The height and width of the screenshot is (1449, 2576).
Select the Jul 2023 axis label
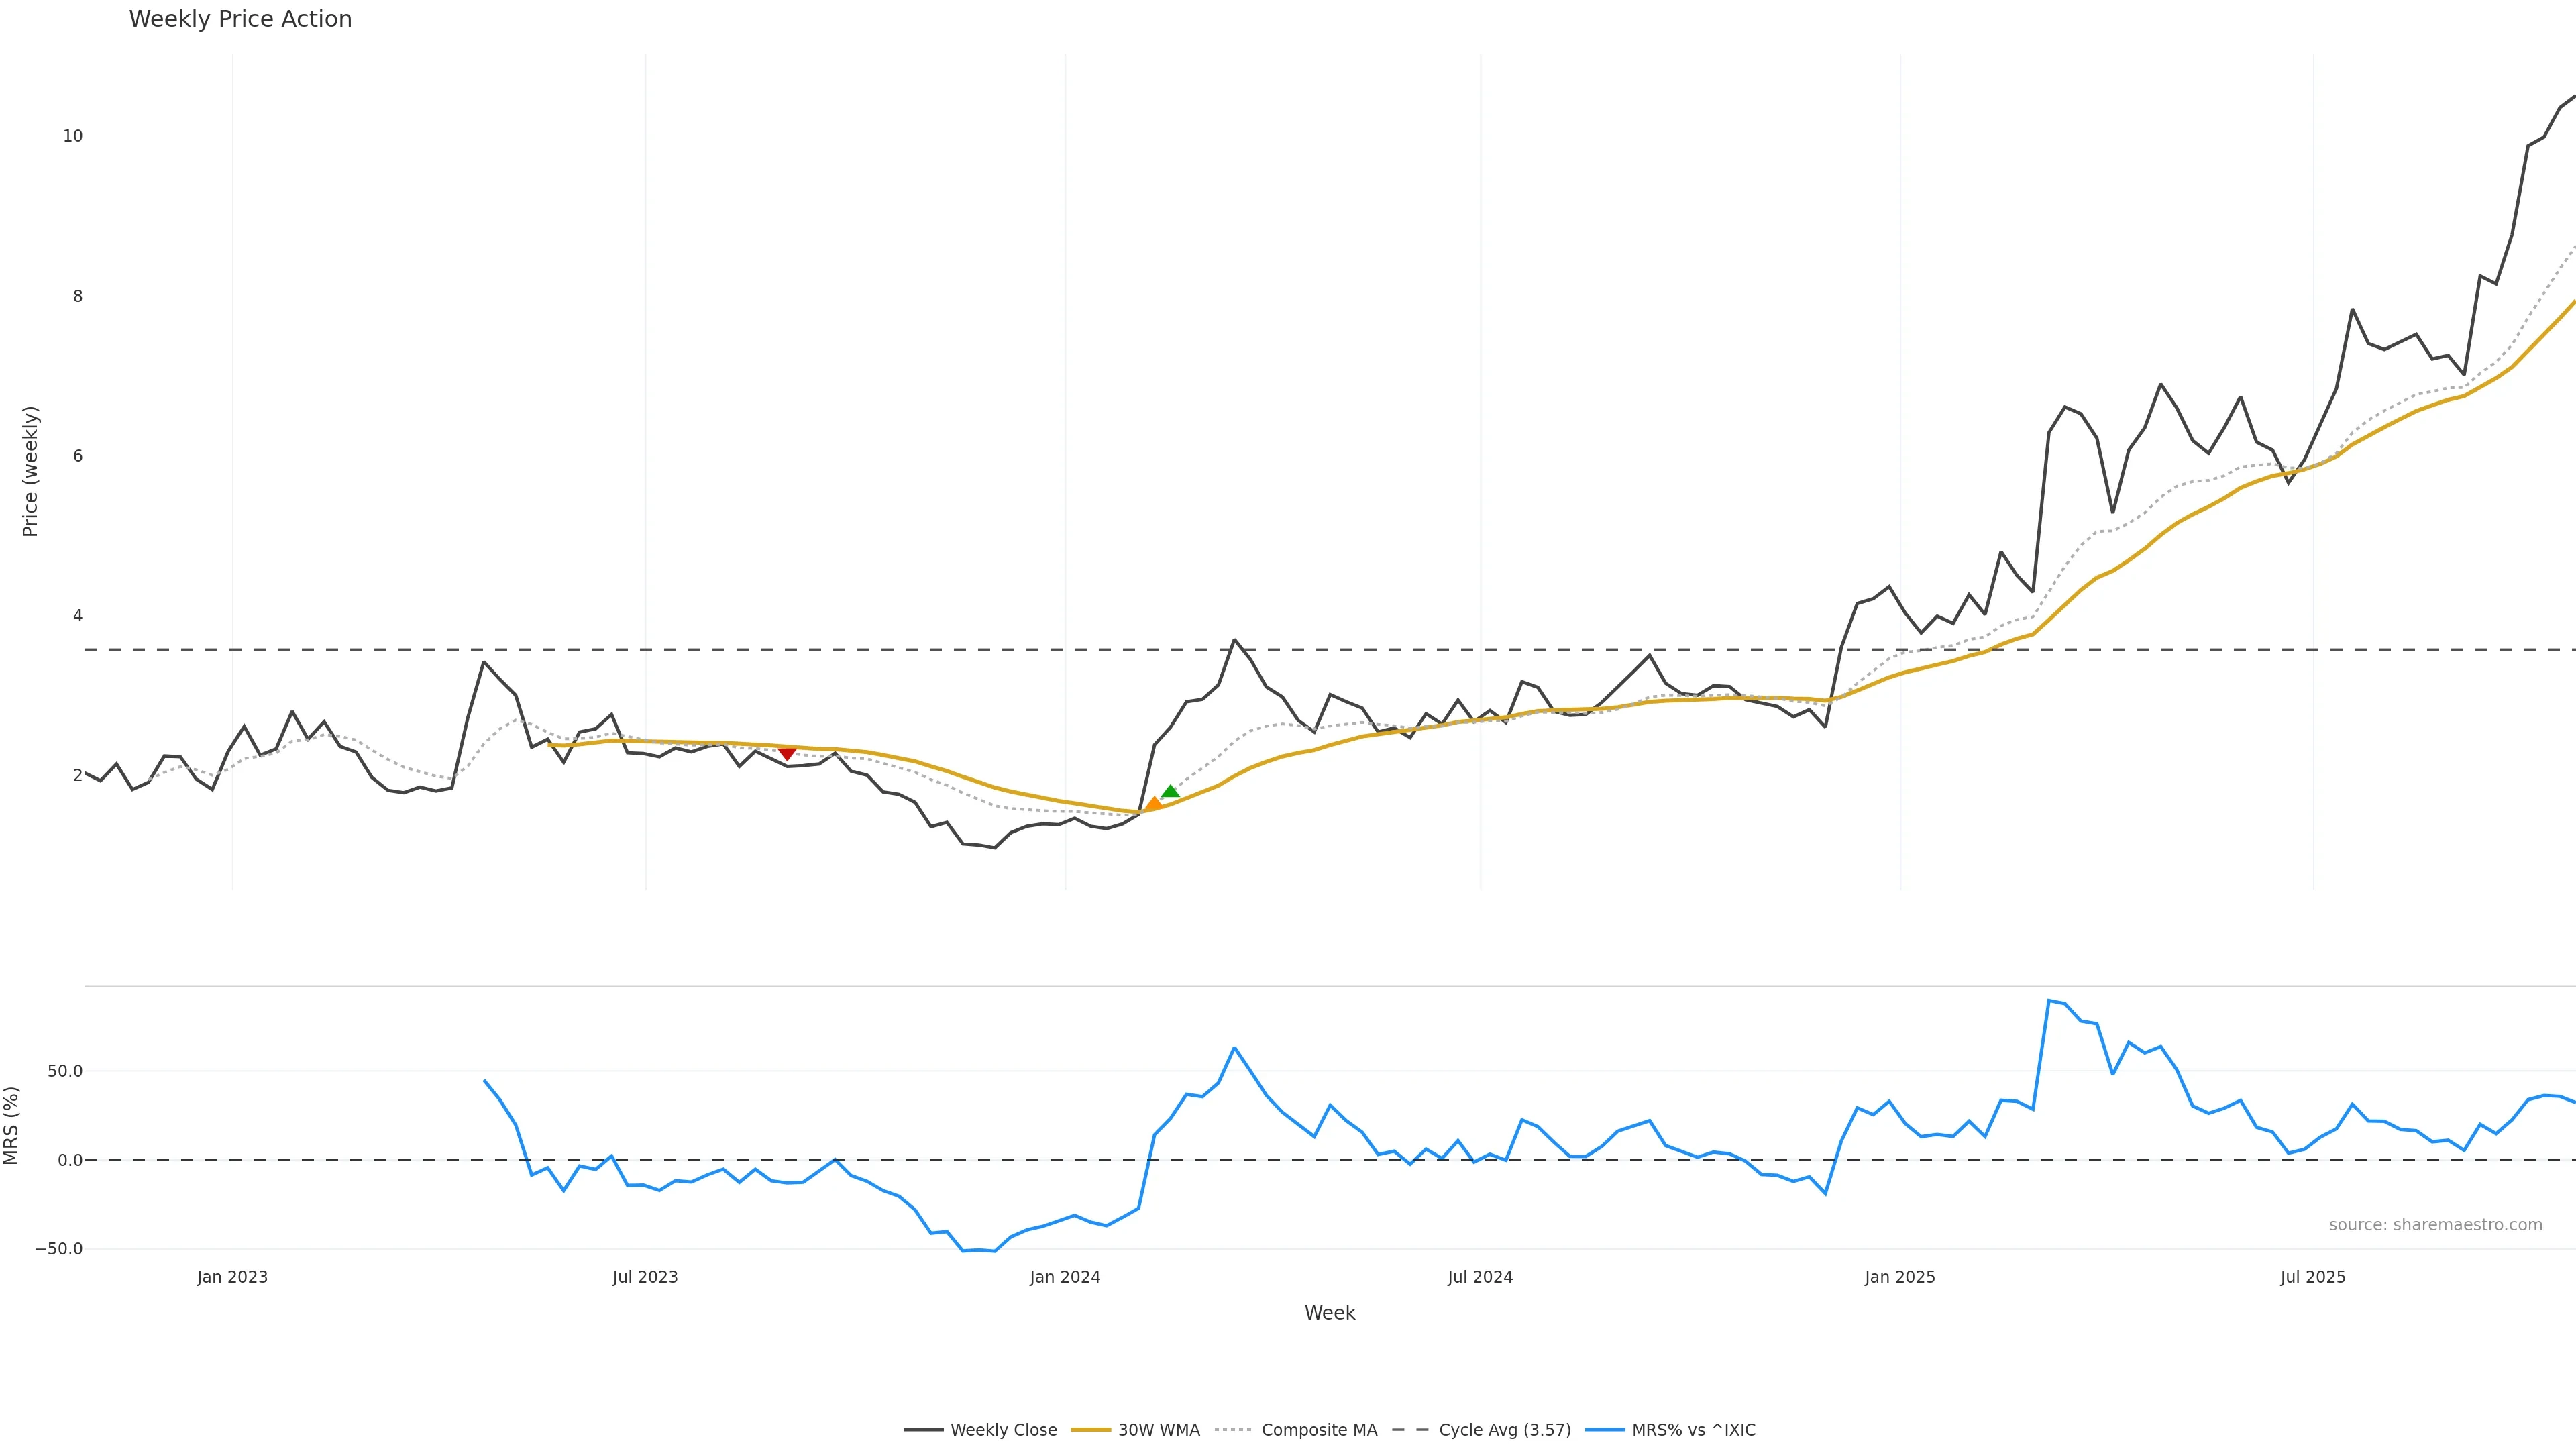pyautogui.click(x=645, y=1277)
